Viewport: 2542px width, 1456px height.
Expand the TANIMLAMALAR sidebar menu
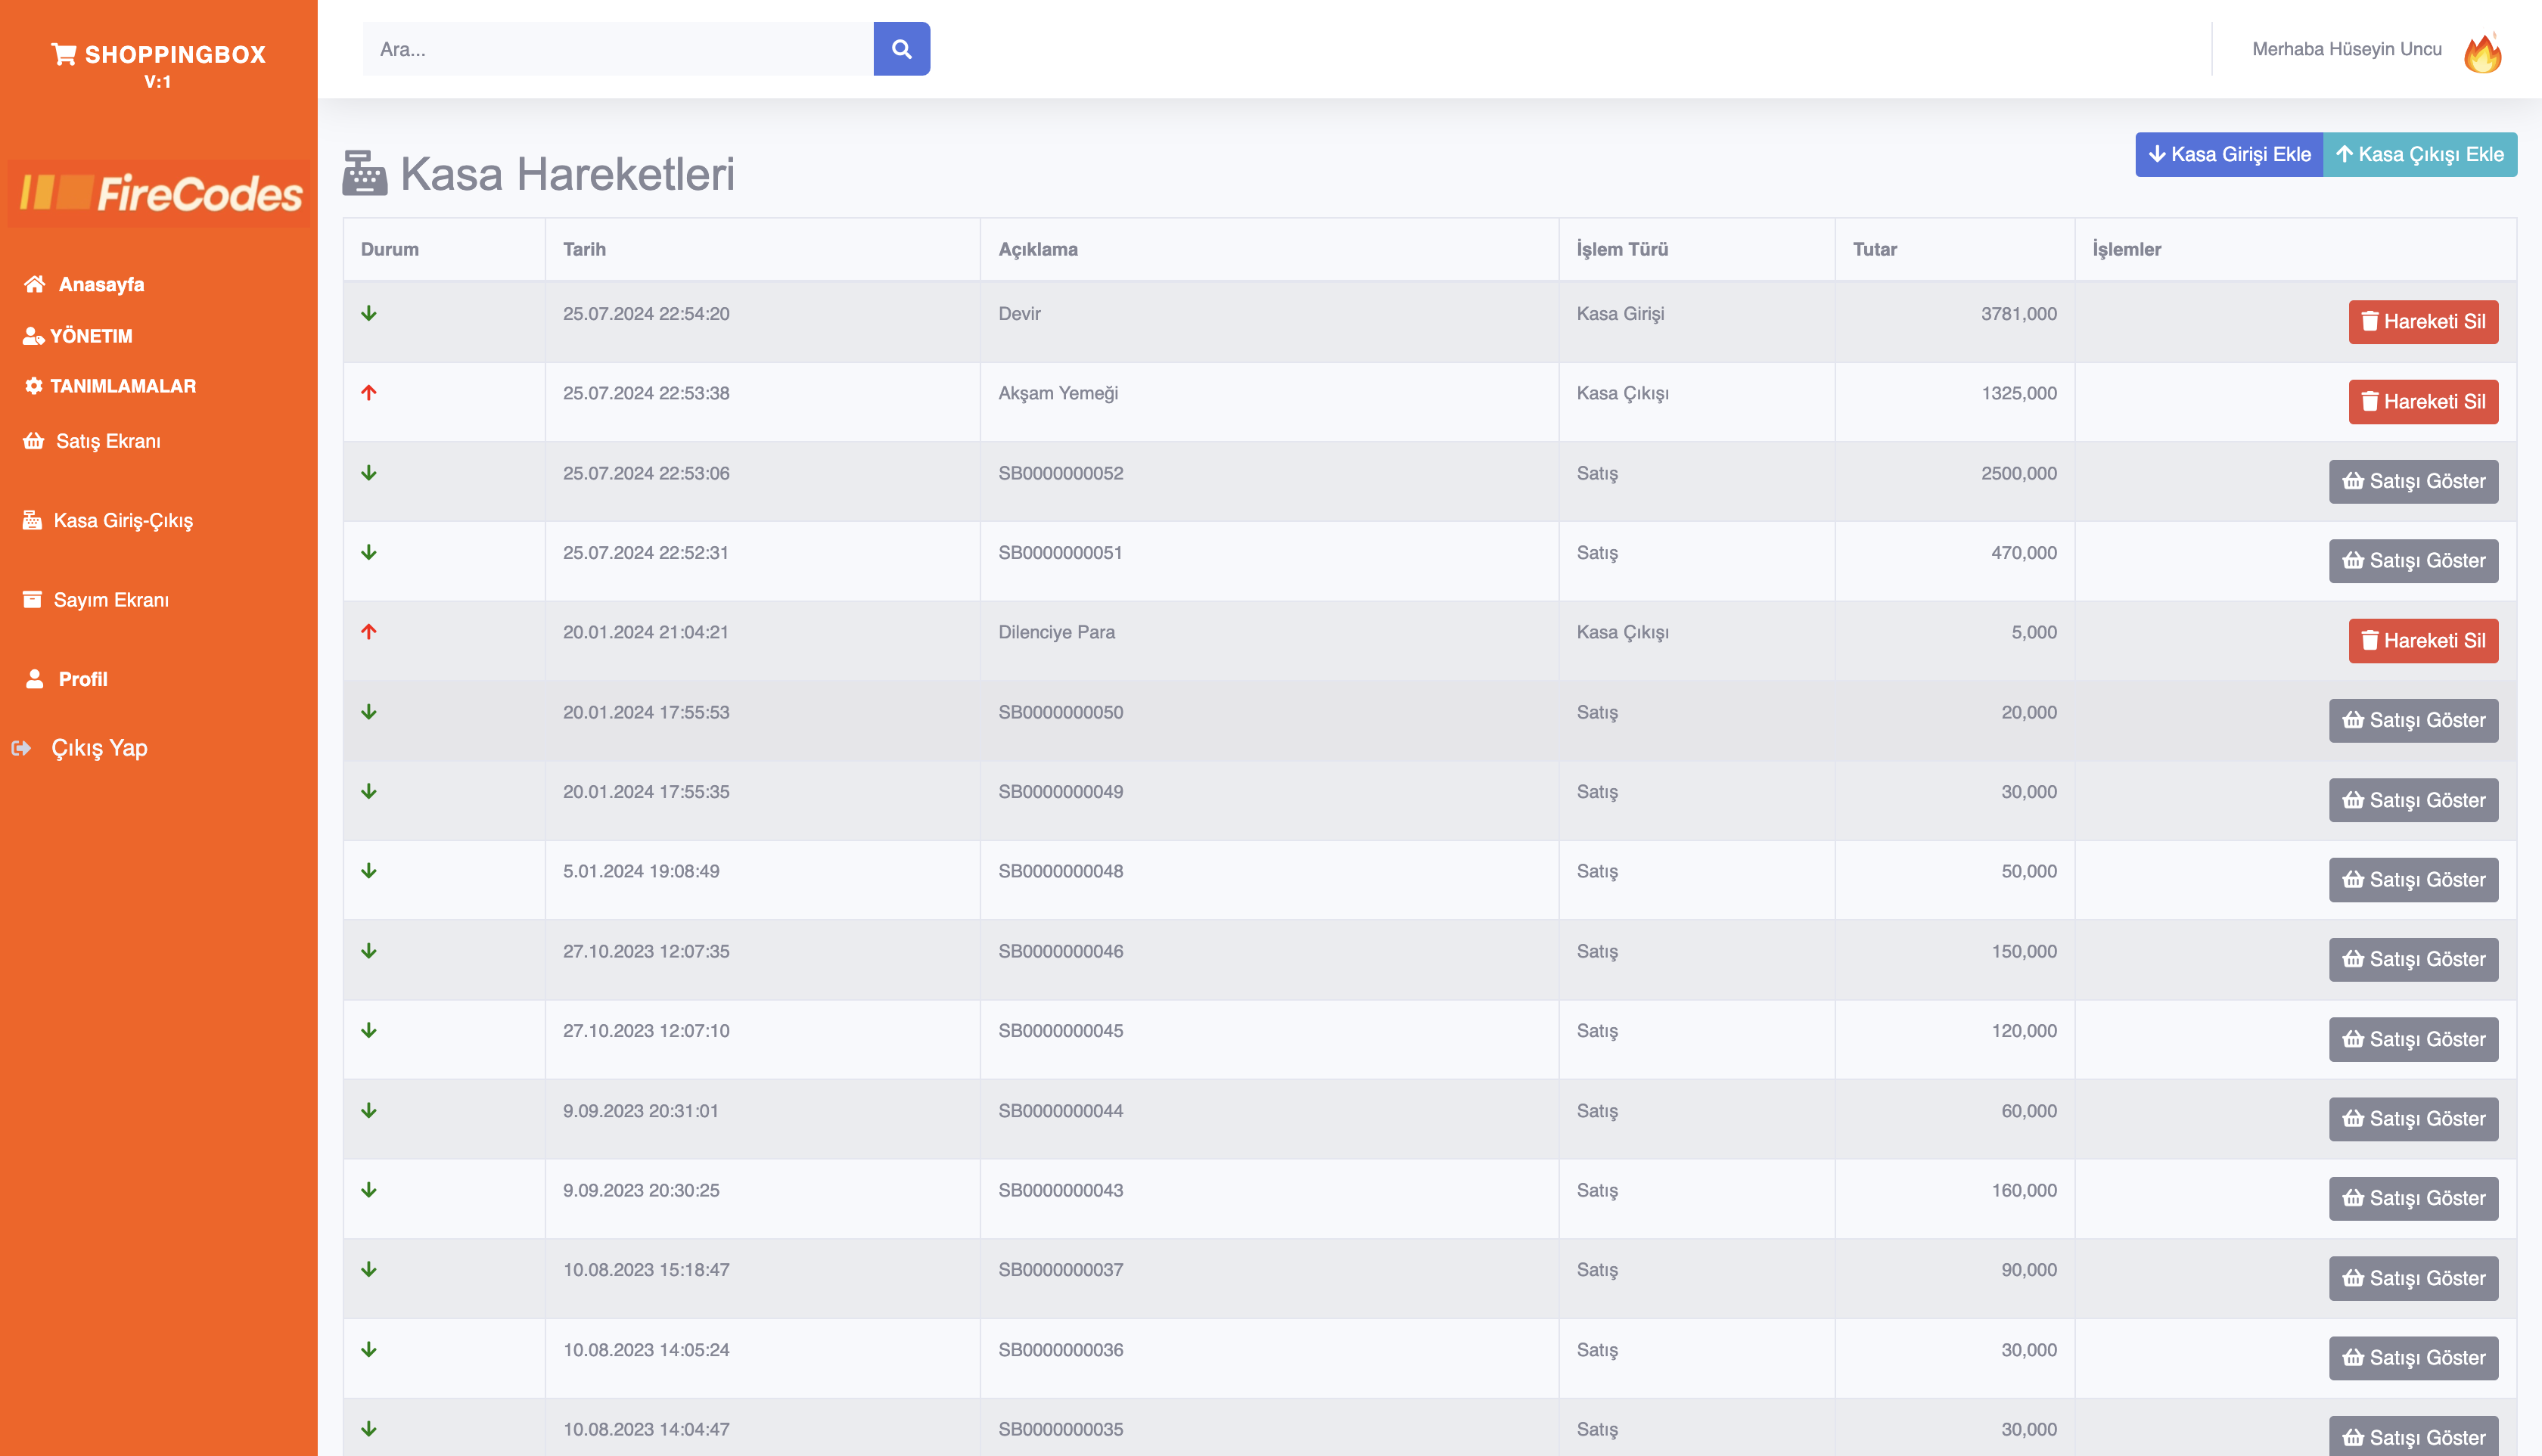(122, 386)
